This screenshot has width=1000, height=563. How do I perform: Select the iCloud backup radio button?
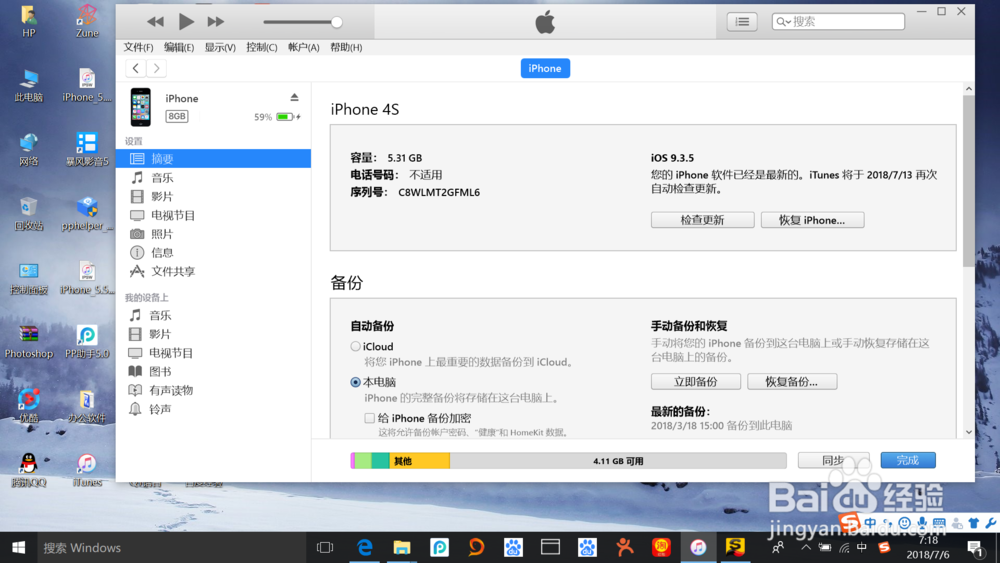click(x=355, y=346)
